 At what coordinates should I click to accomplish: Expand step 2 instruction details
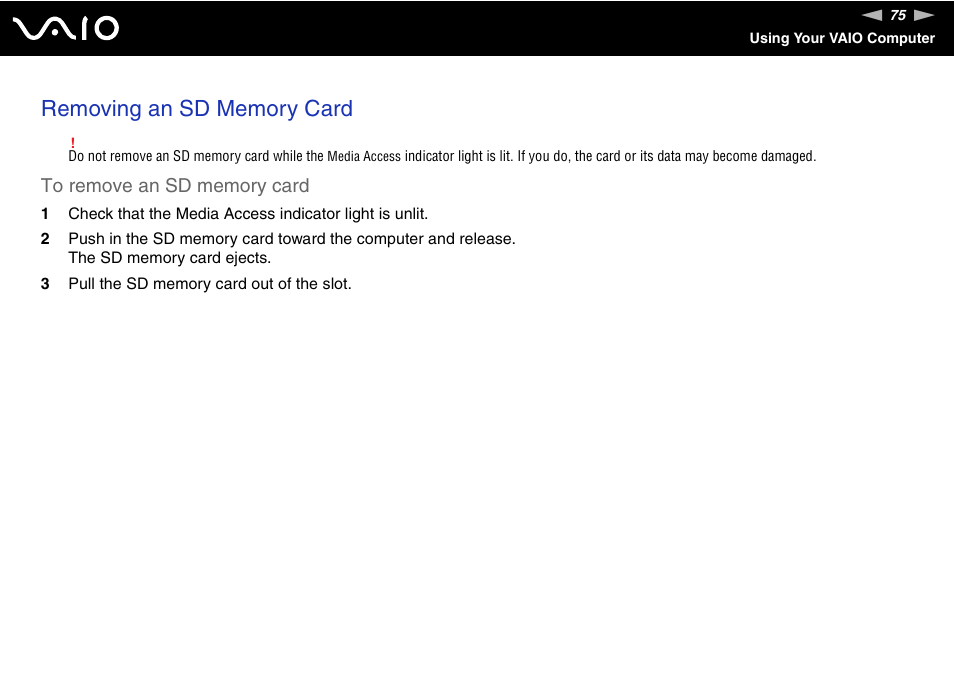coord(291,238)
